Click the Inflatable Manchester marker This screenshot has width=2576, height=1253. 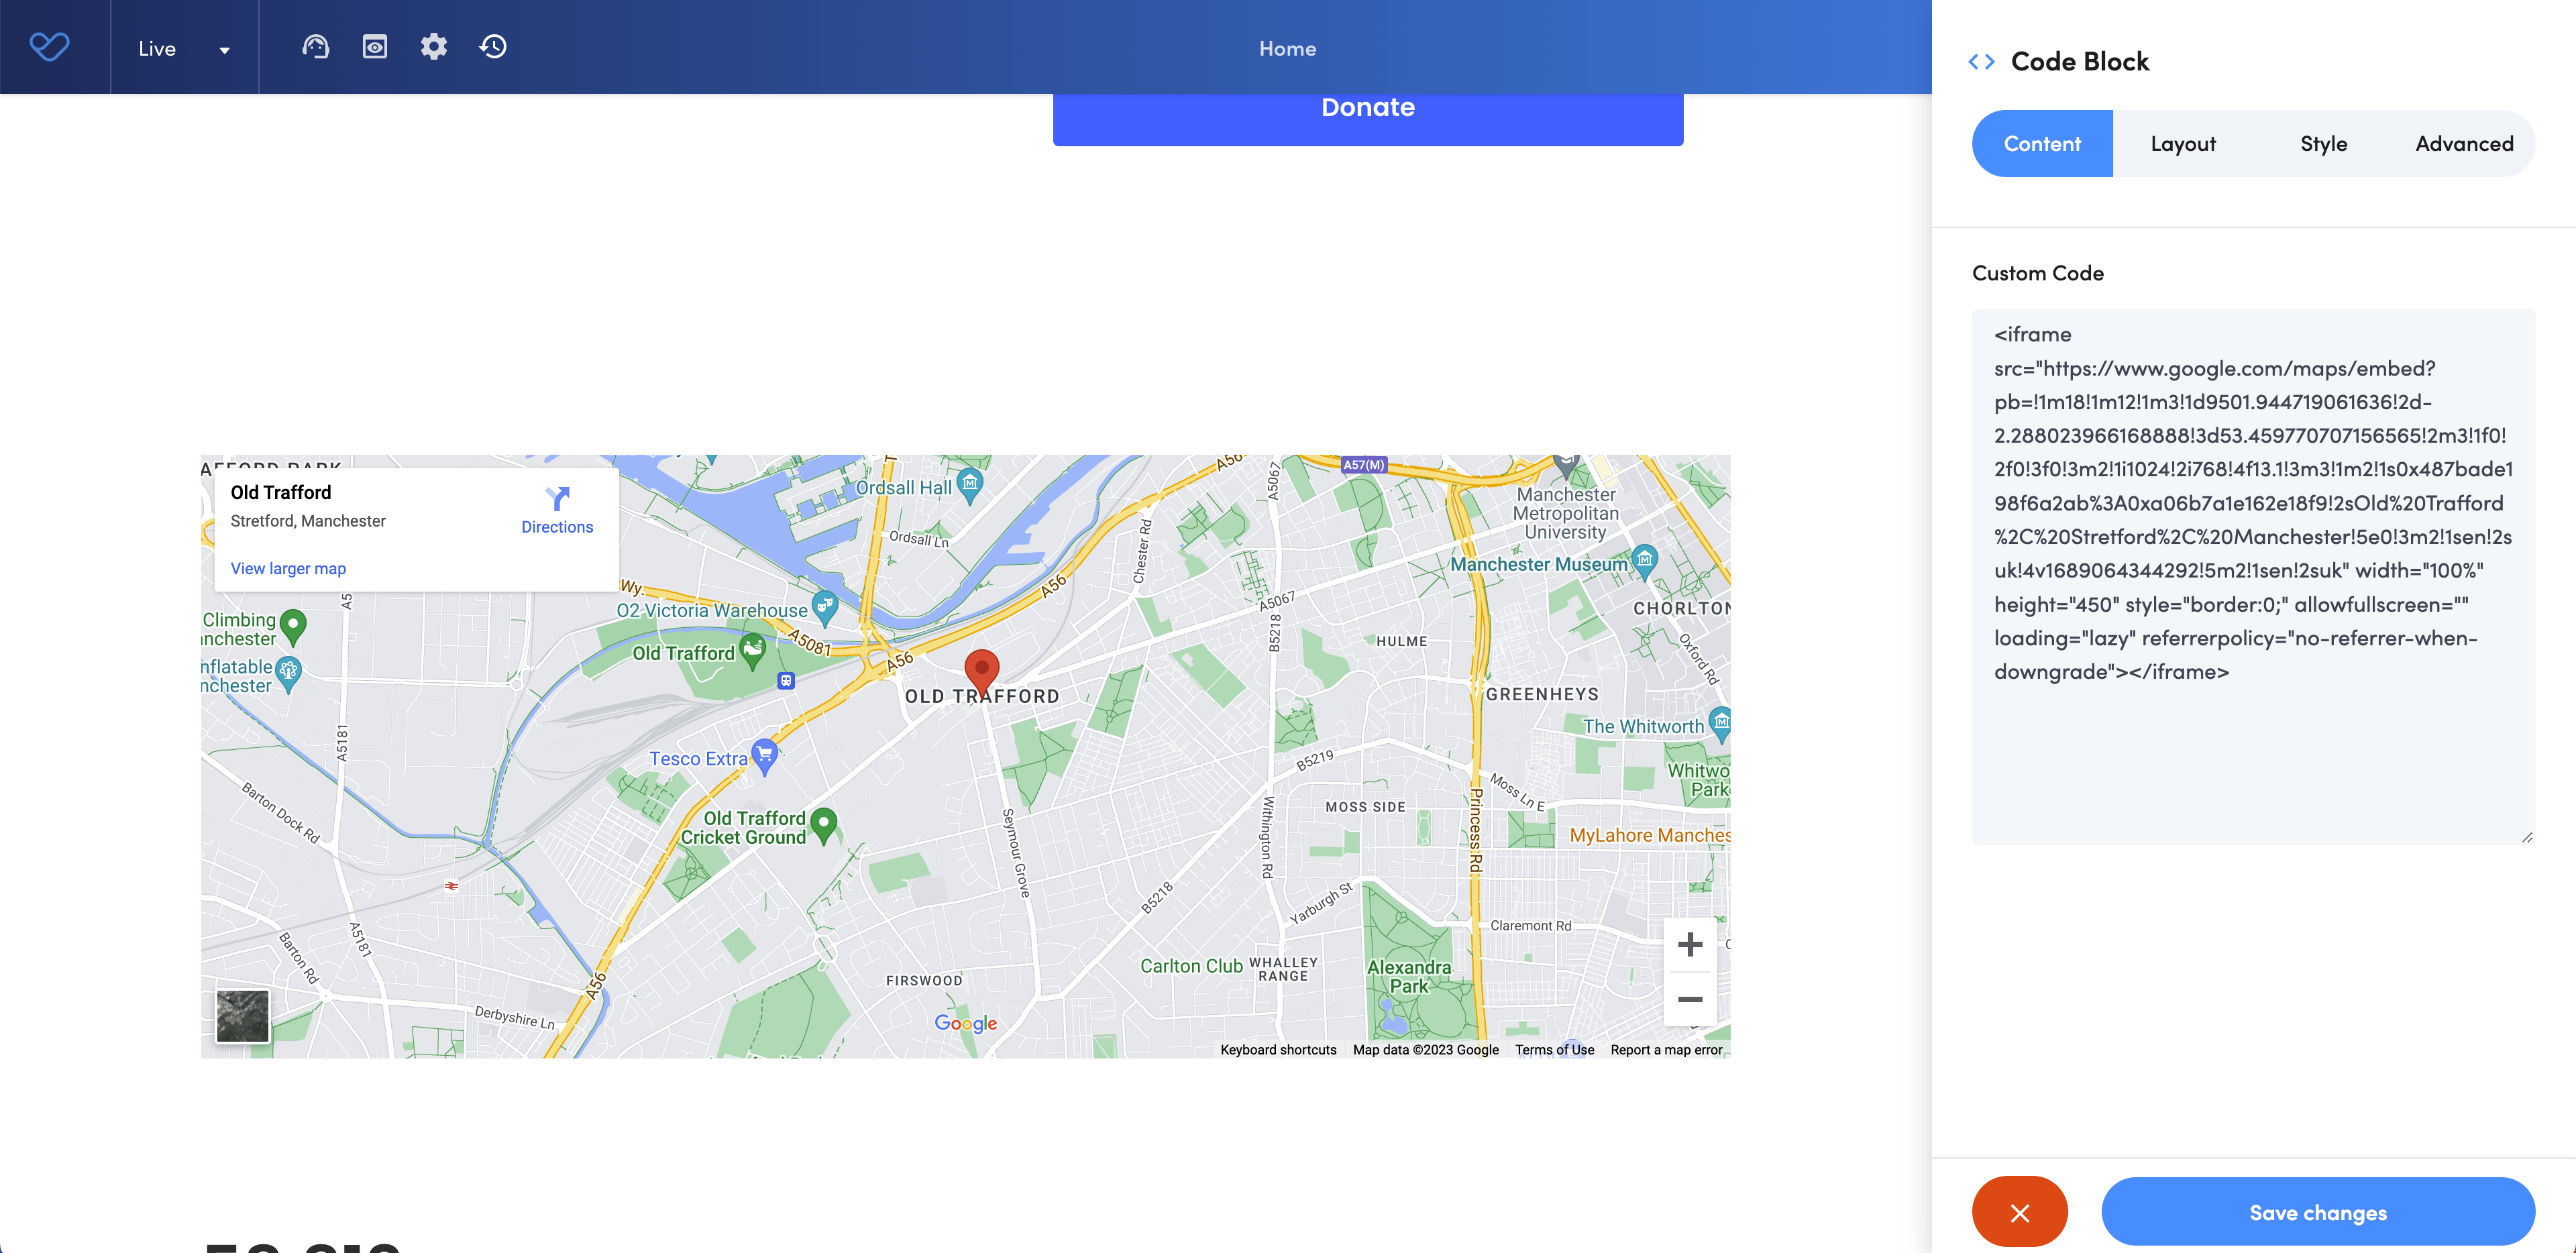tap(288, 673)
